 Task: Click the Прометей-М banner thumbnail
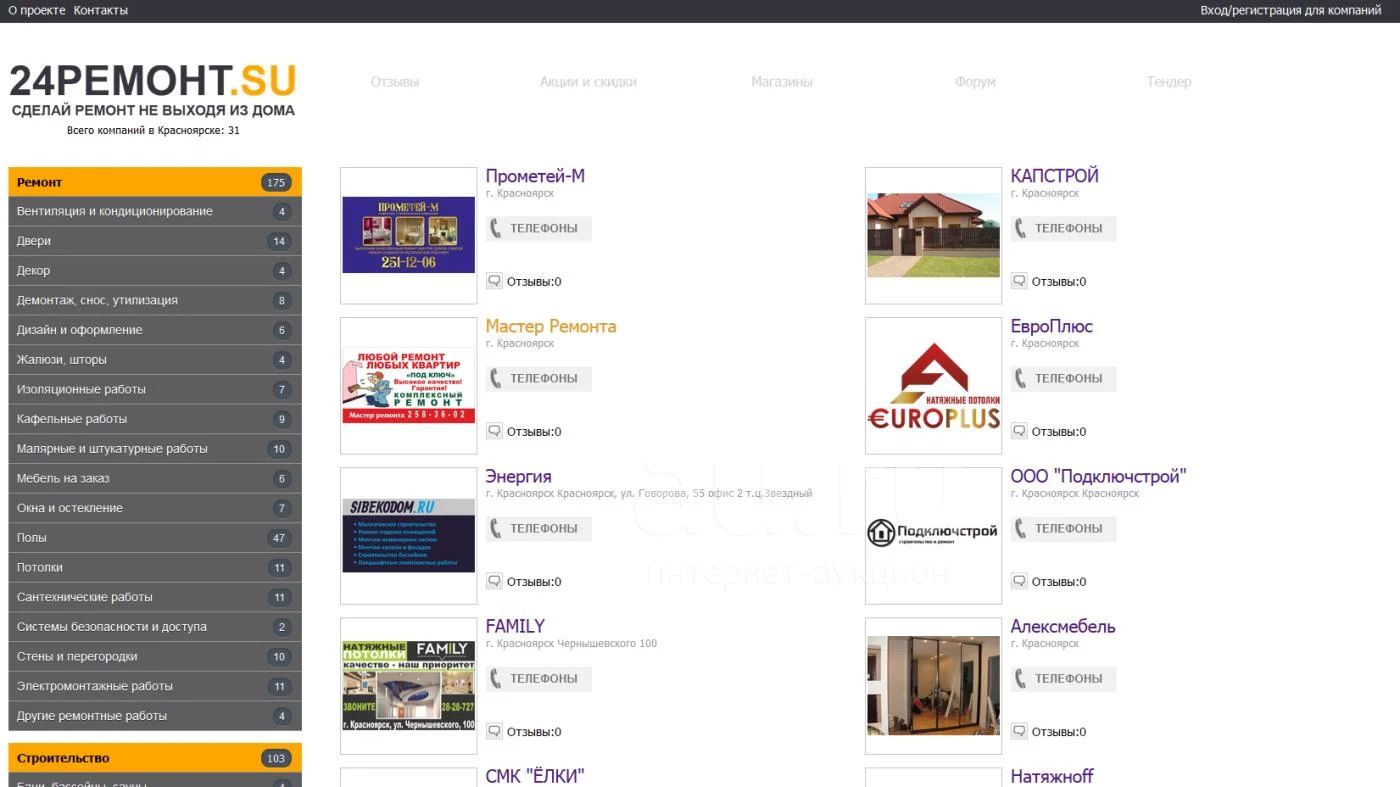tap(409, 235)
